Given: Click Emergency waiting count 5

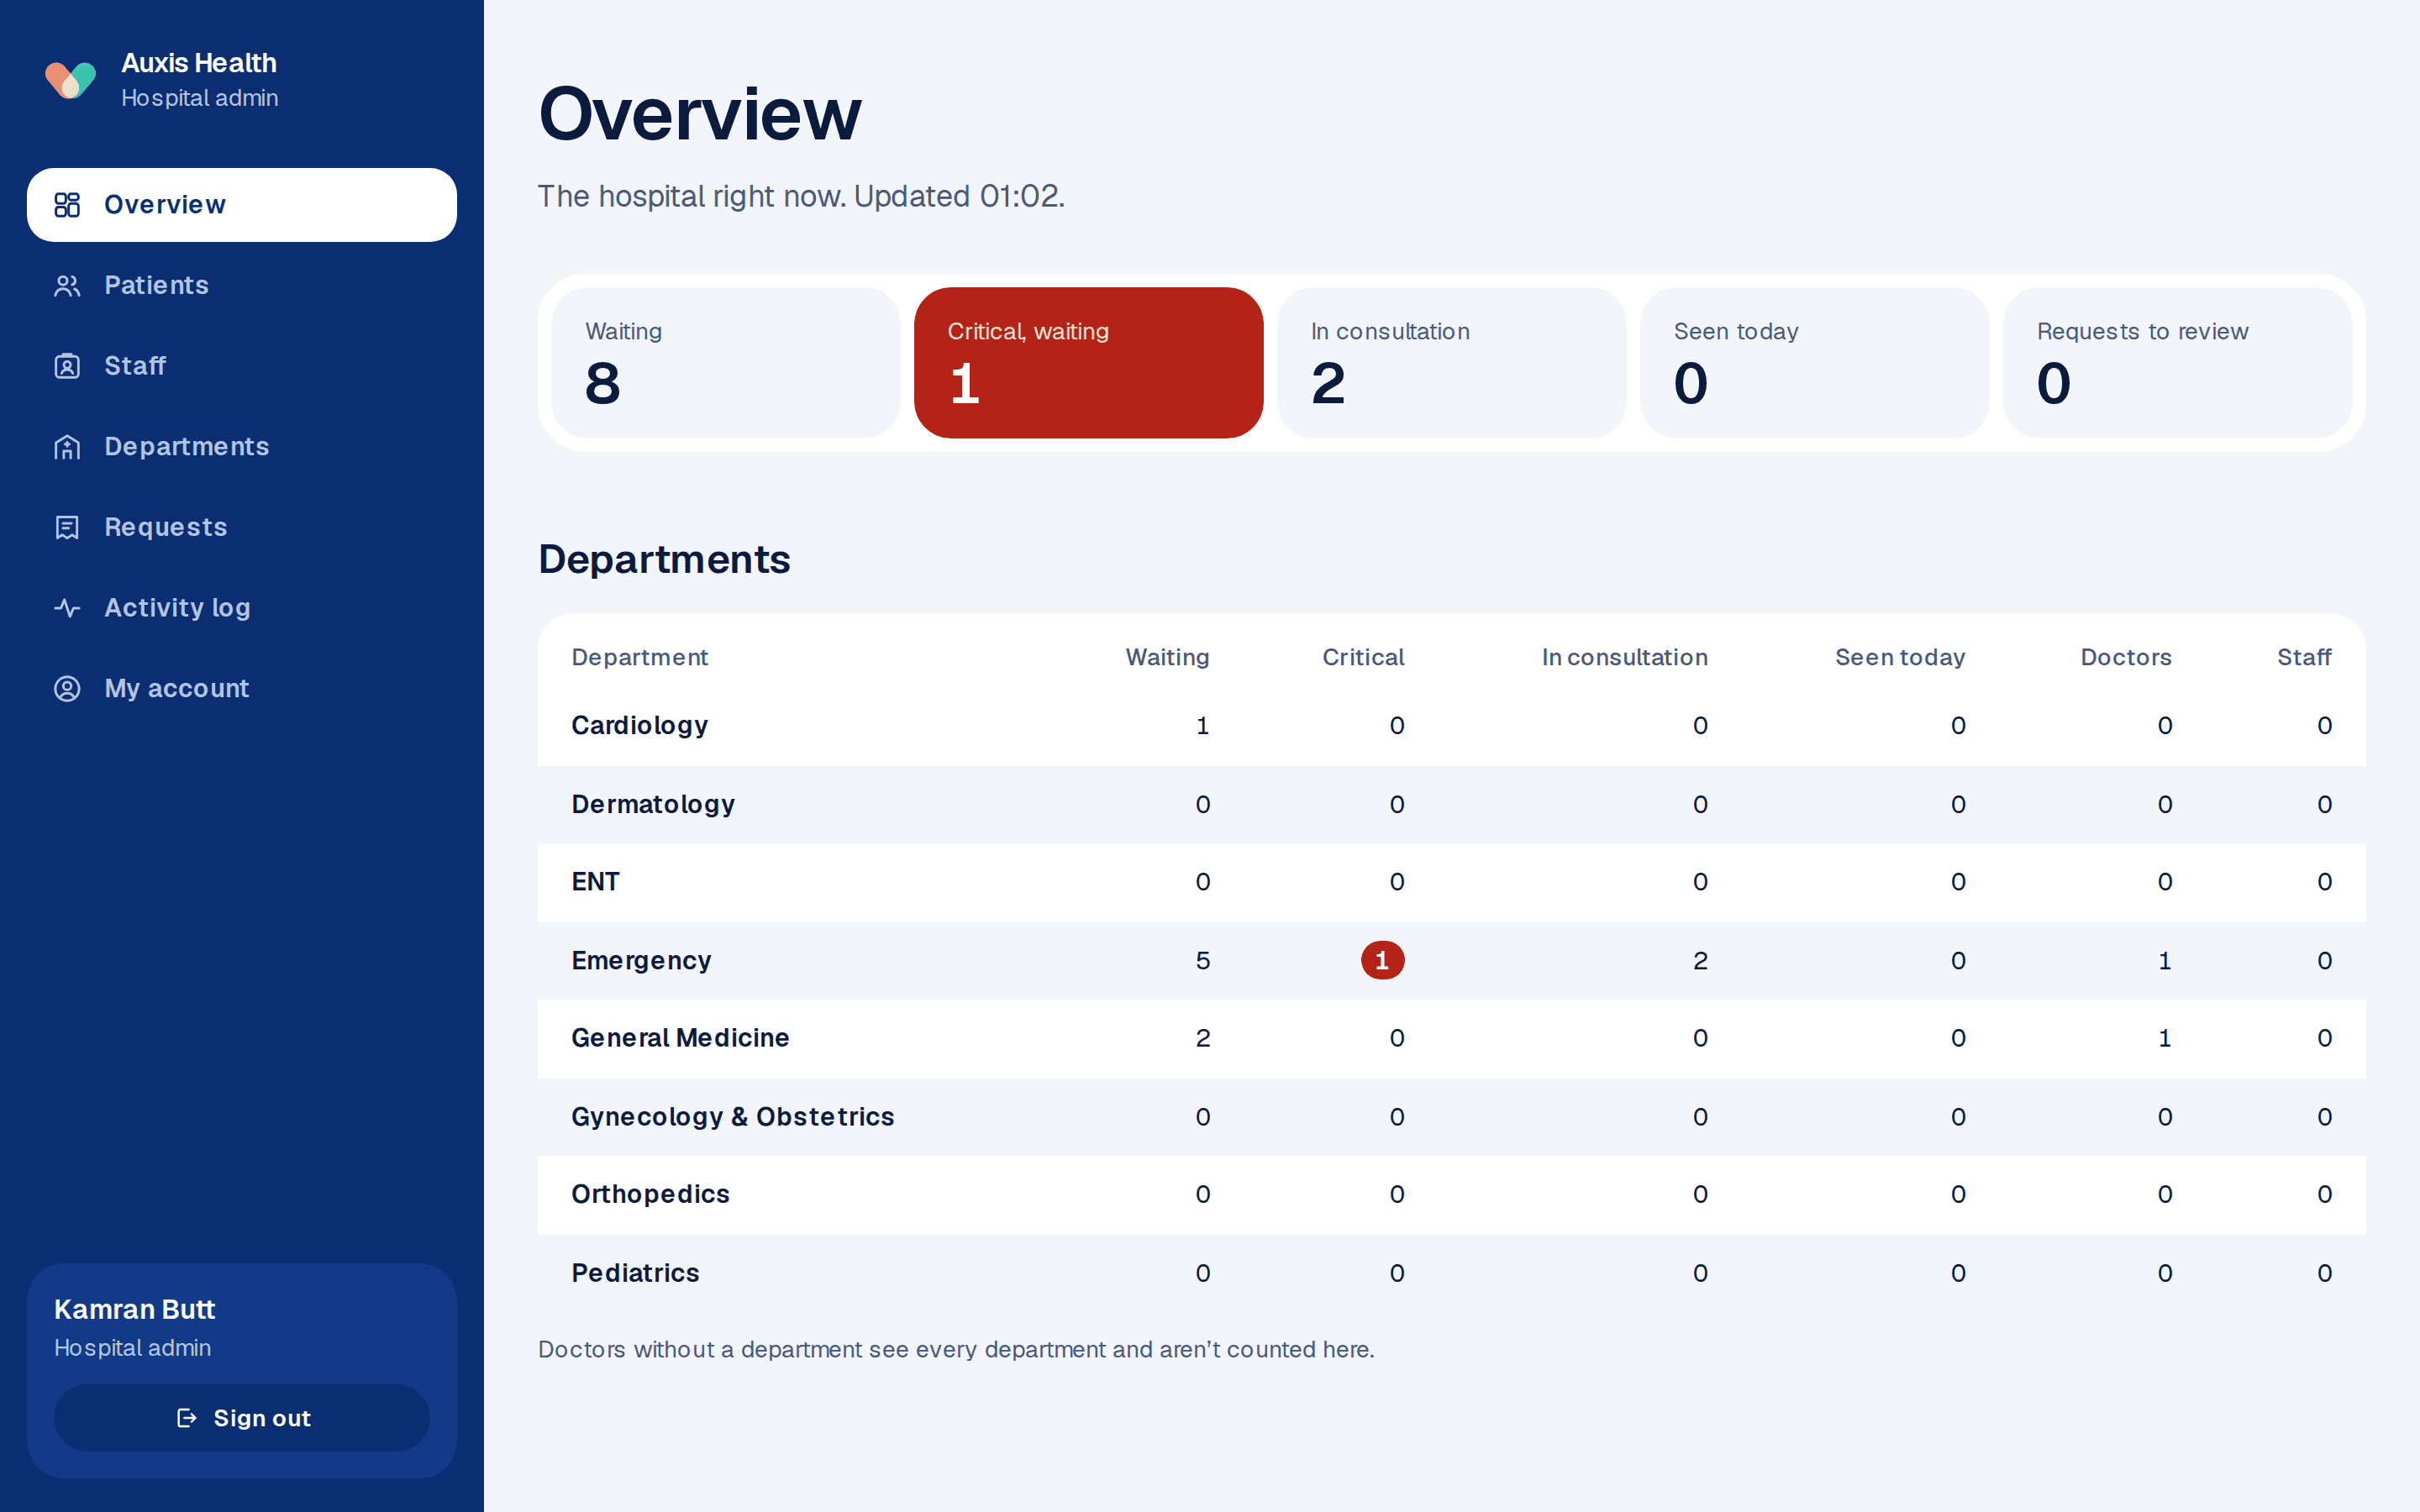Looking at the screenshot, I should 1203,961.
